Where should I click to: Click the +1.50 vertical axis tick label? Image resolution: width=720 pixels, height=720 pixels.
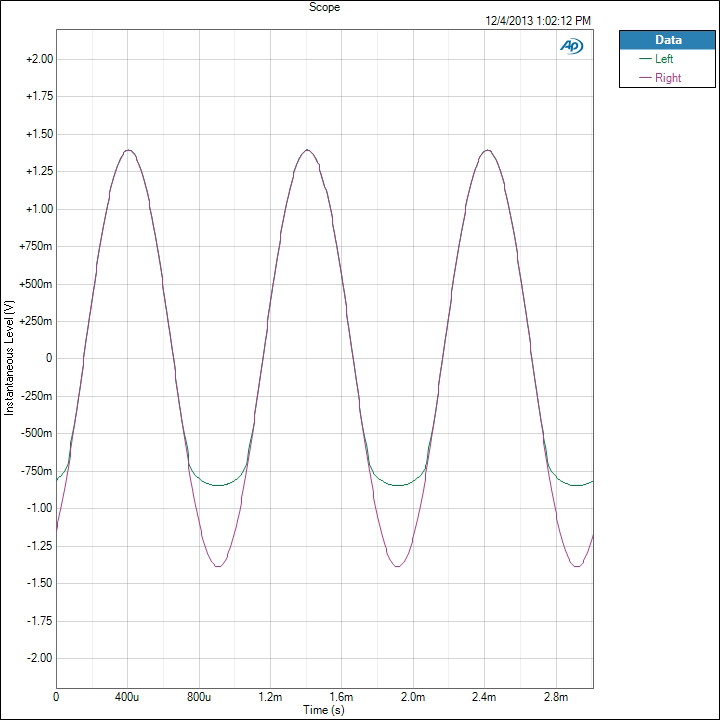click(x=38, y=134)
